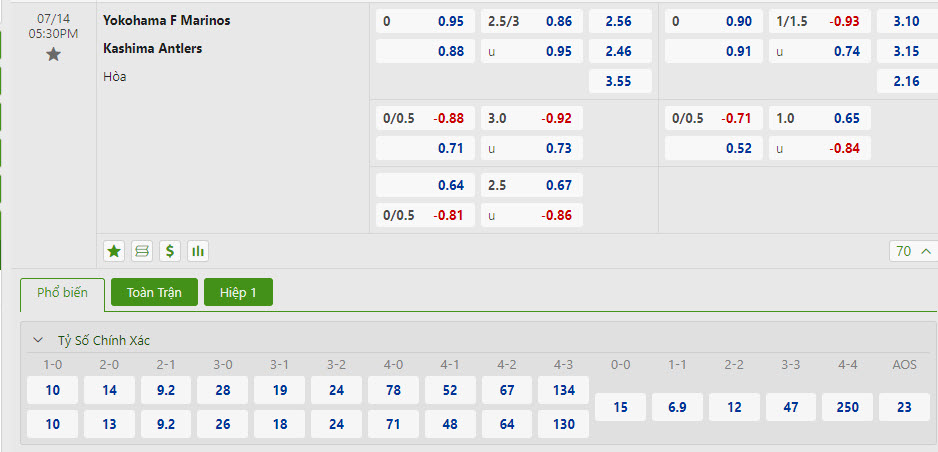Select the 0-0 correct score odds 15
The height and width of the screenshot is (452, 938).
point(621,407)
